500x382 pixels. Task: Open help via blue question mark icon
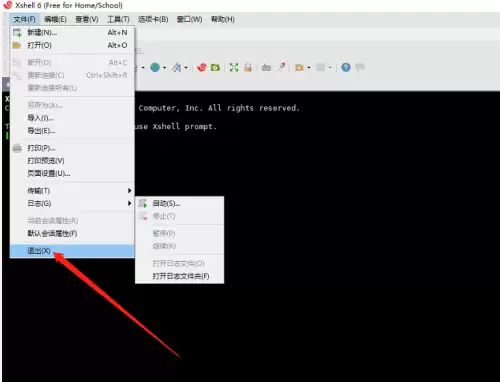click(x=346, y=68)
